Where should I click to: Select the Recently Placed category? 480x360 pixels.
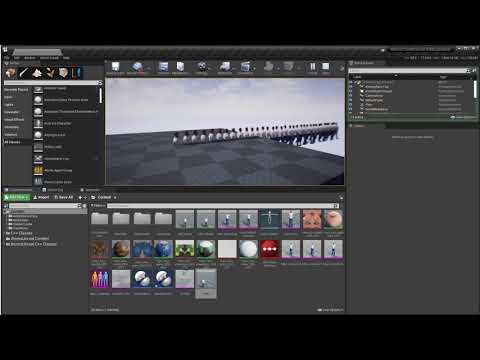coord(16,90)
